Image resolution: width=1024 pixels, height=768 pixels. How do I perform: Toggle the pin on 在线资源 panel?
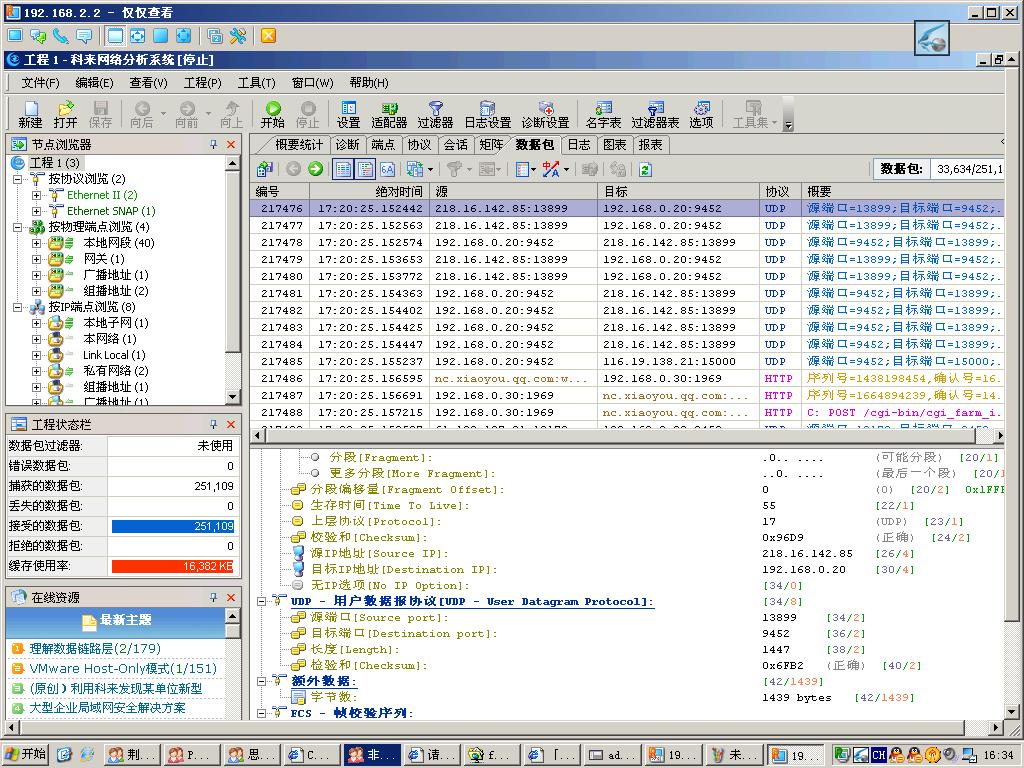click(x=213, y=597)
